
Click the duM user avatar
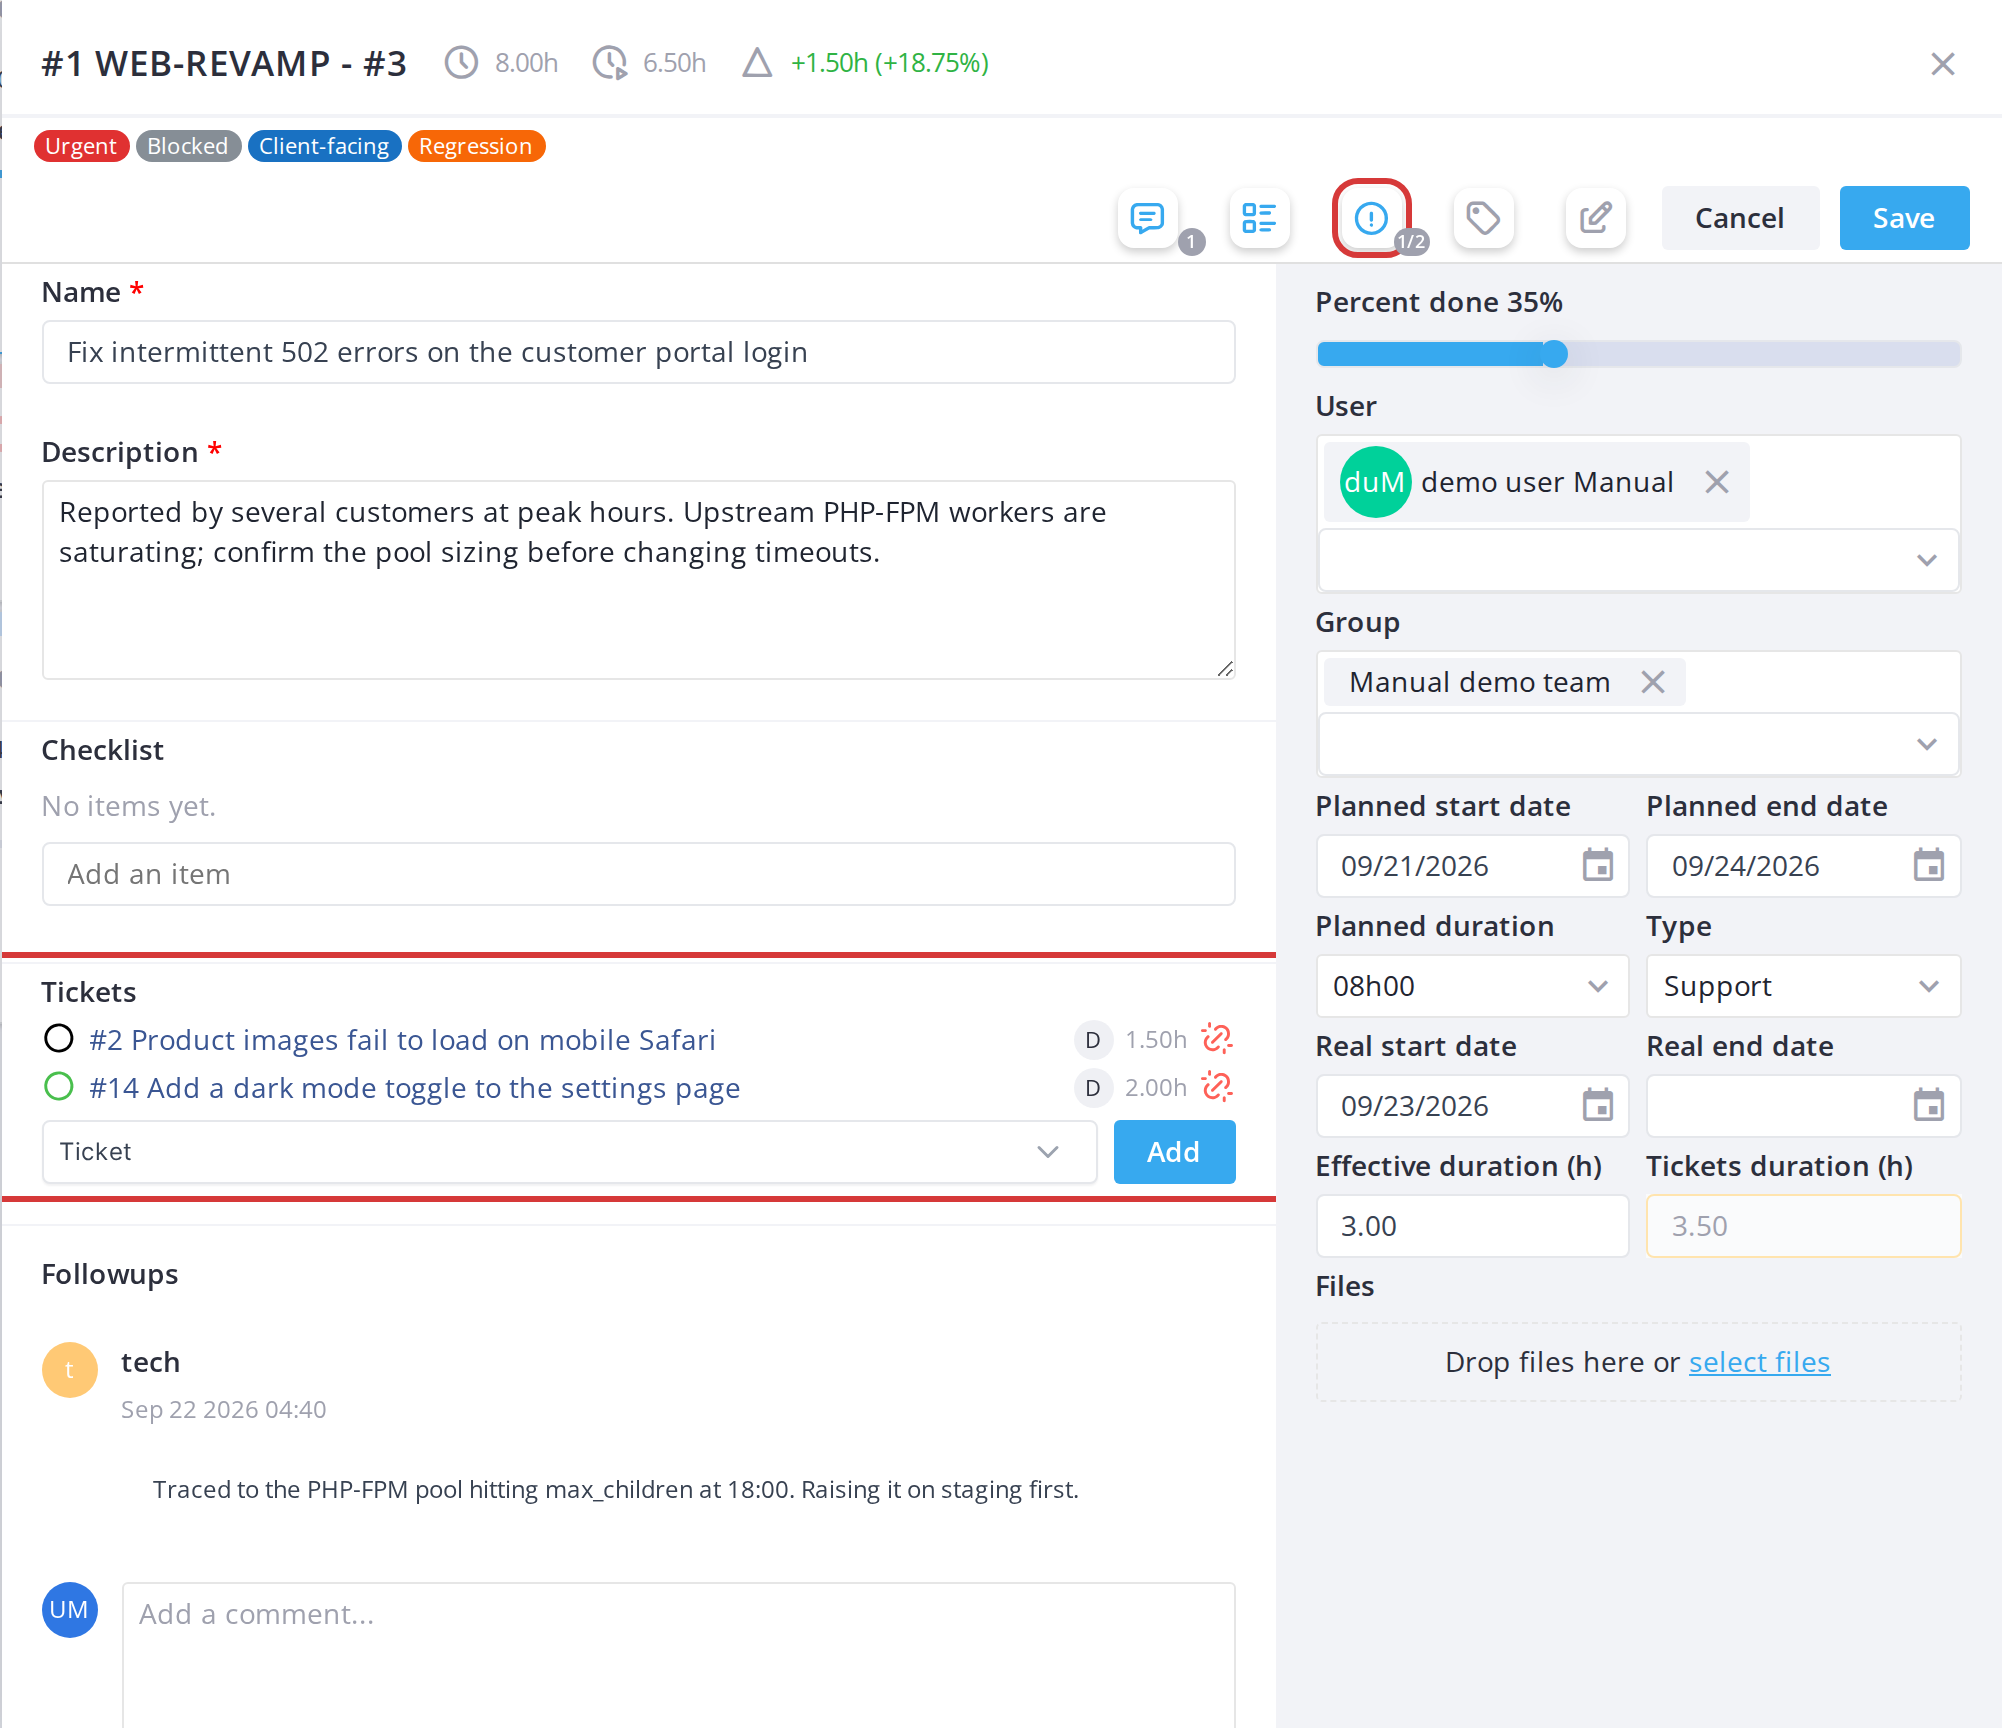pos(1375,482)
